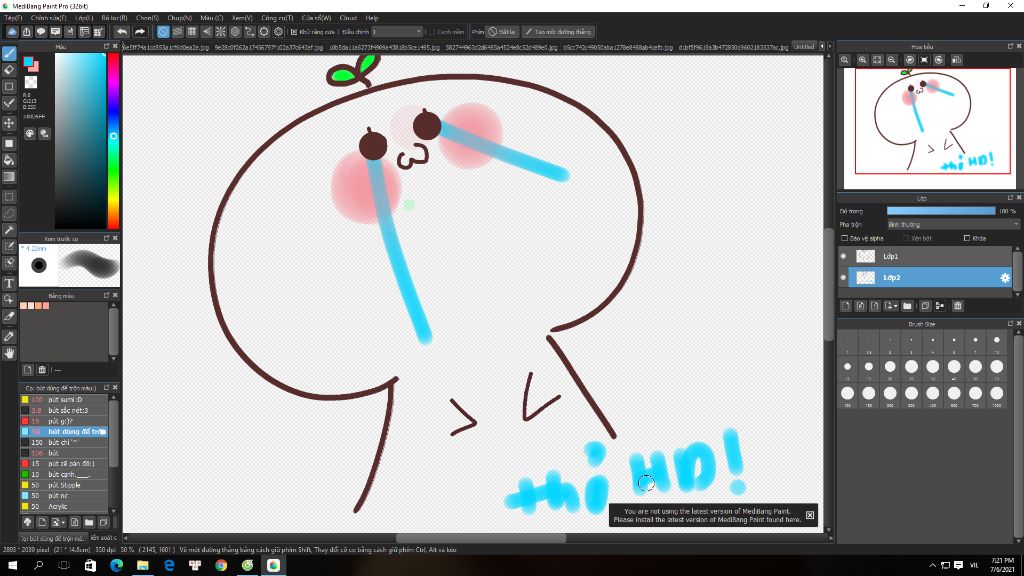This screenshot has height=576, width=1024.
Task: Open the Pha trộn blend mode dropdown
Action: click(952, 225)
